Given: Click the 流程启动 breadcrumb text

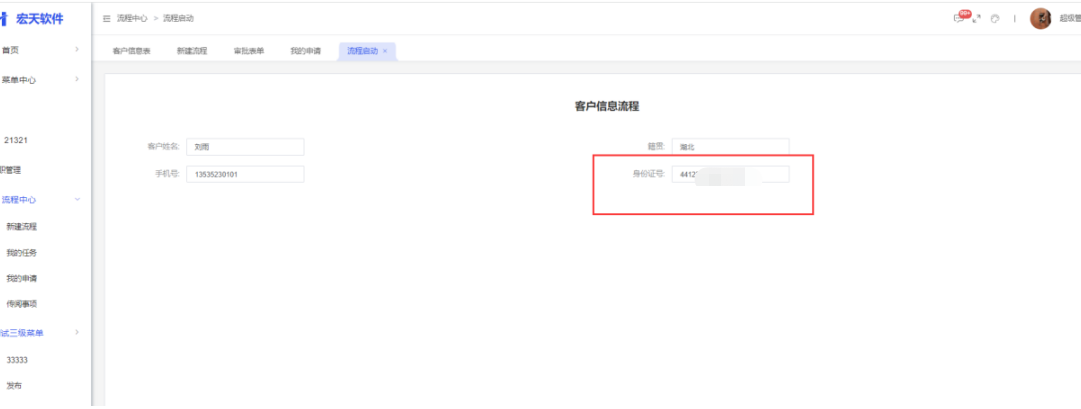Looking at the screenshot, I should (x=178, y=19).
